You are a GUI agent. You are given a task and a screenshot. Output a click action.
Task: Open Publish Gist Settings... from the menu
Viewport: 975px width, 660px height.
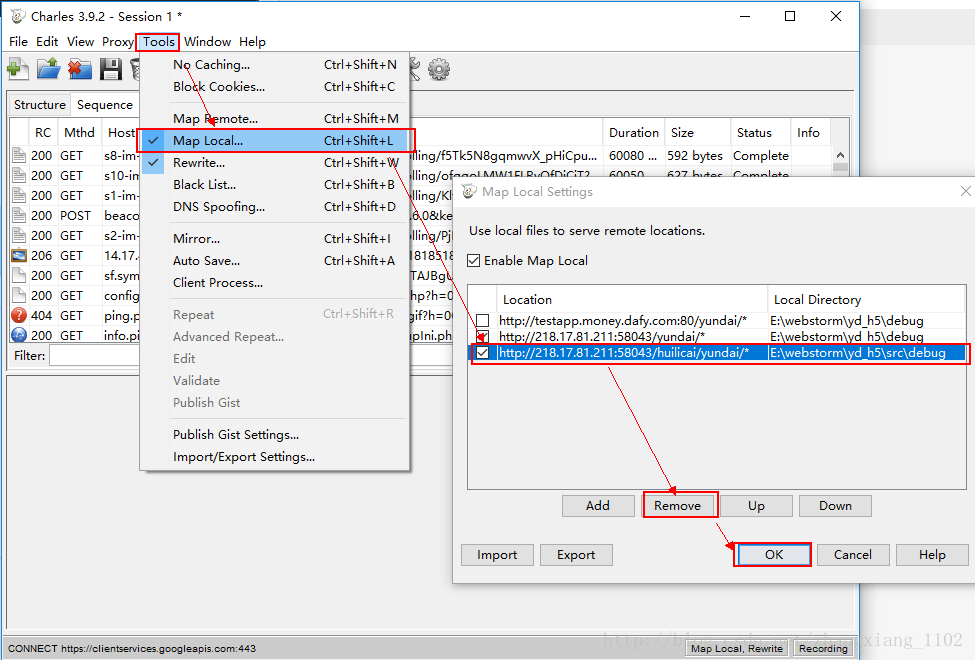[274, 435]
